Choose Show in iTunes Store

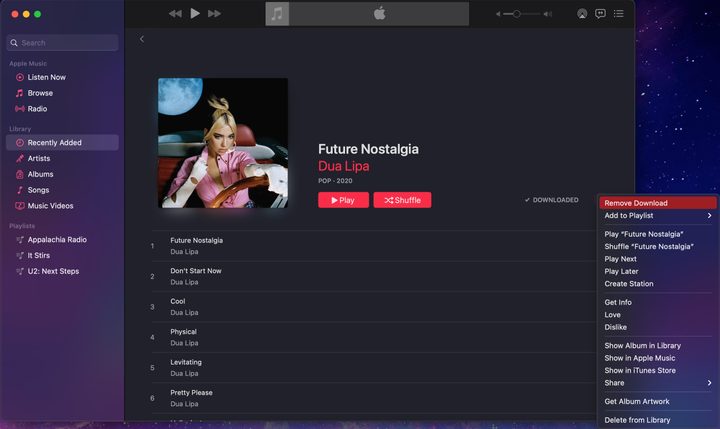pos(658,370)
